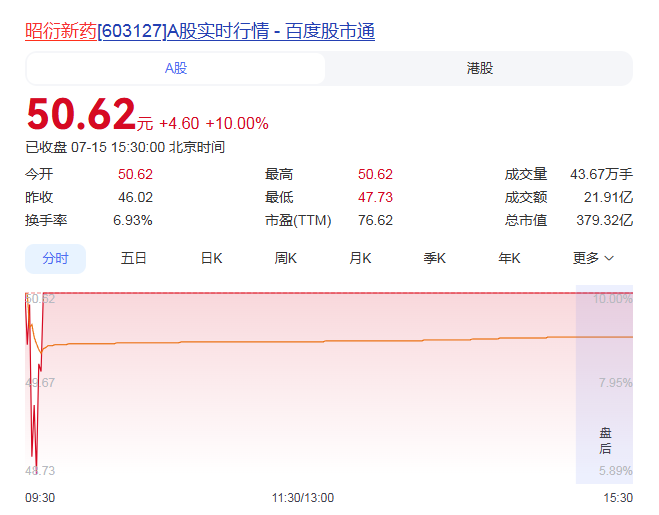659x515 pixels.
Task: Click the 5.89% chart axis label
Action: (x=615, y=471)
